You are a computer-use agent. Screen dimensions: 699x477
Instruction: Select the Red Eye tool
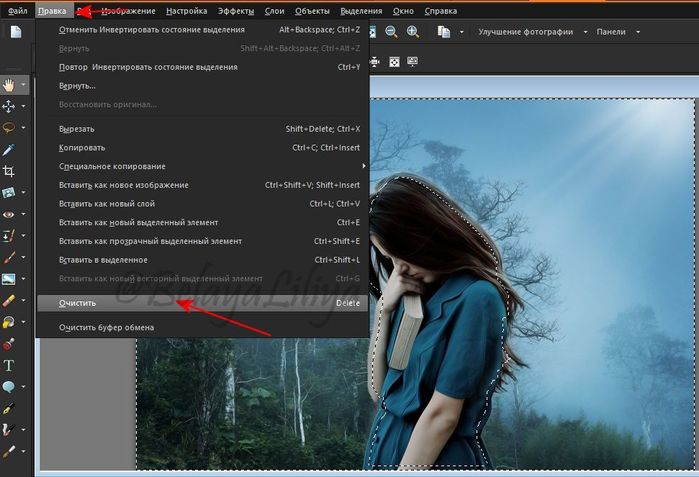click(8, 214)
